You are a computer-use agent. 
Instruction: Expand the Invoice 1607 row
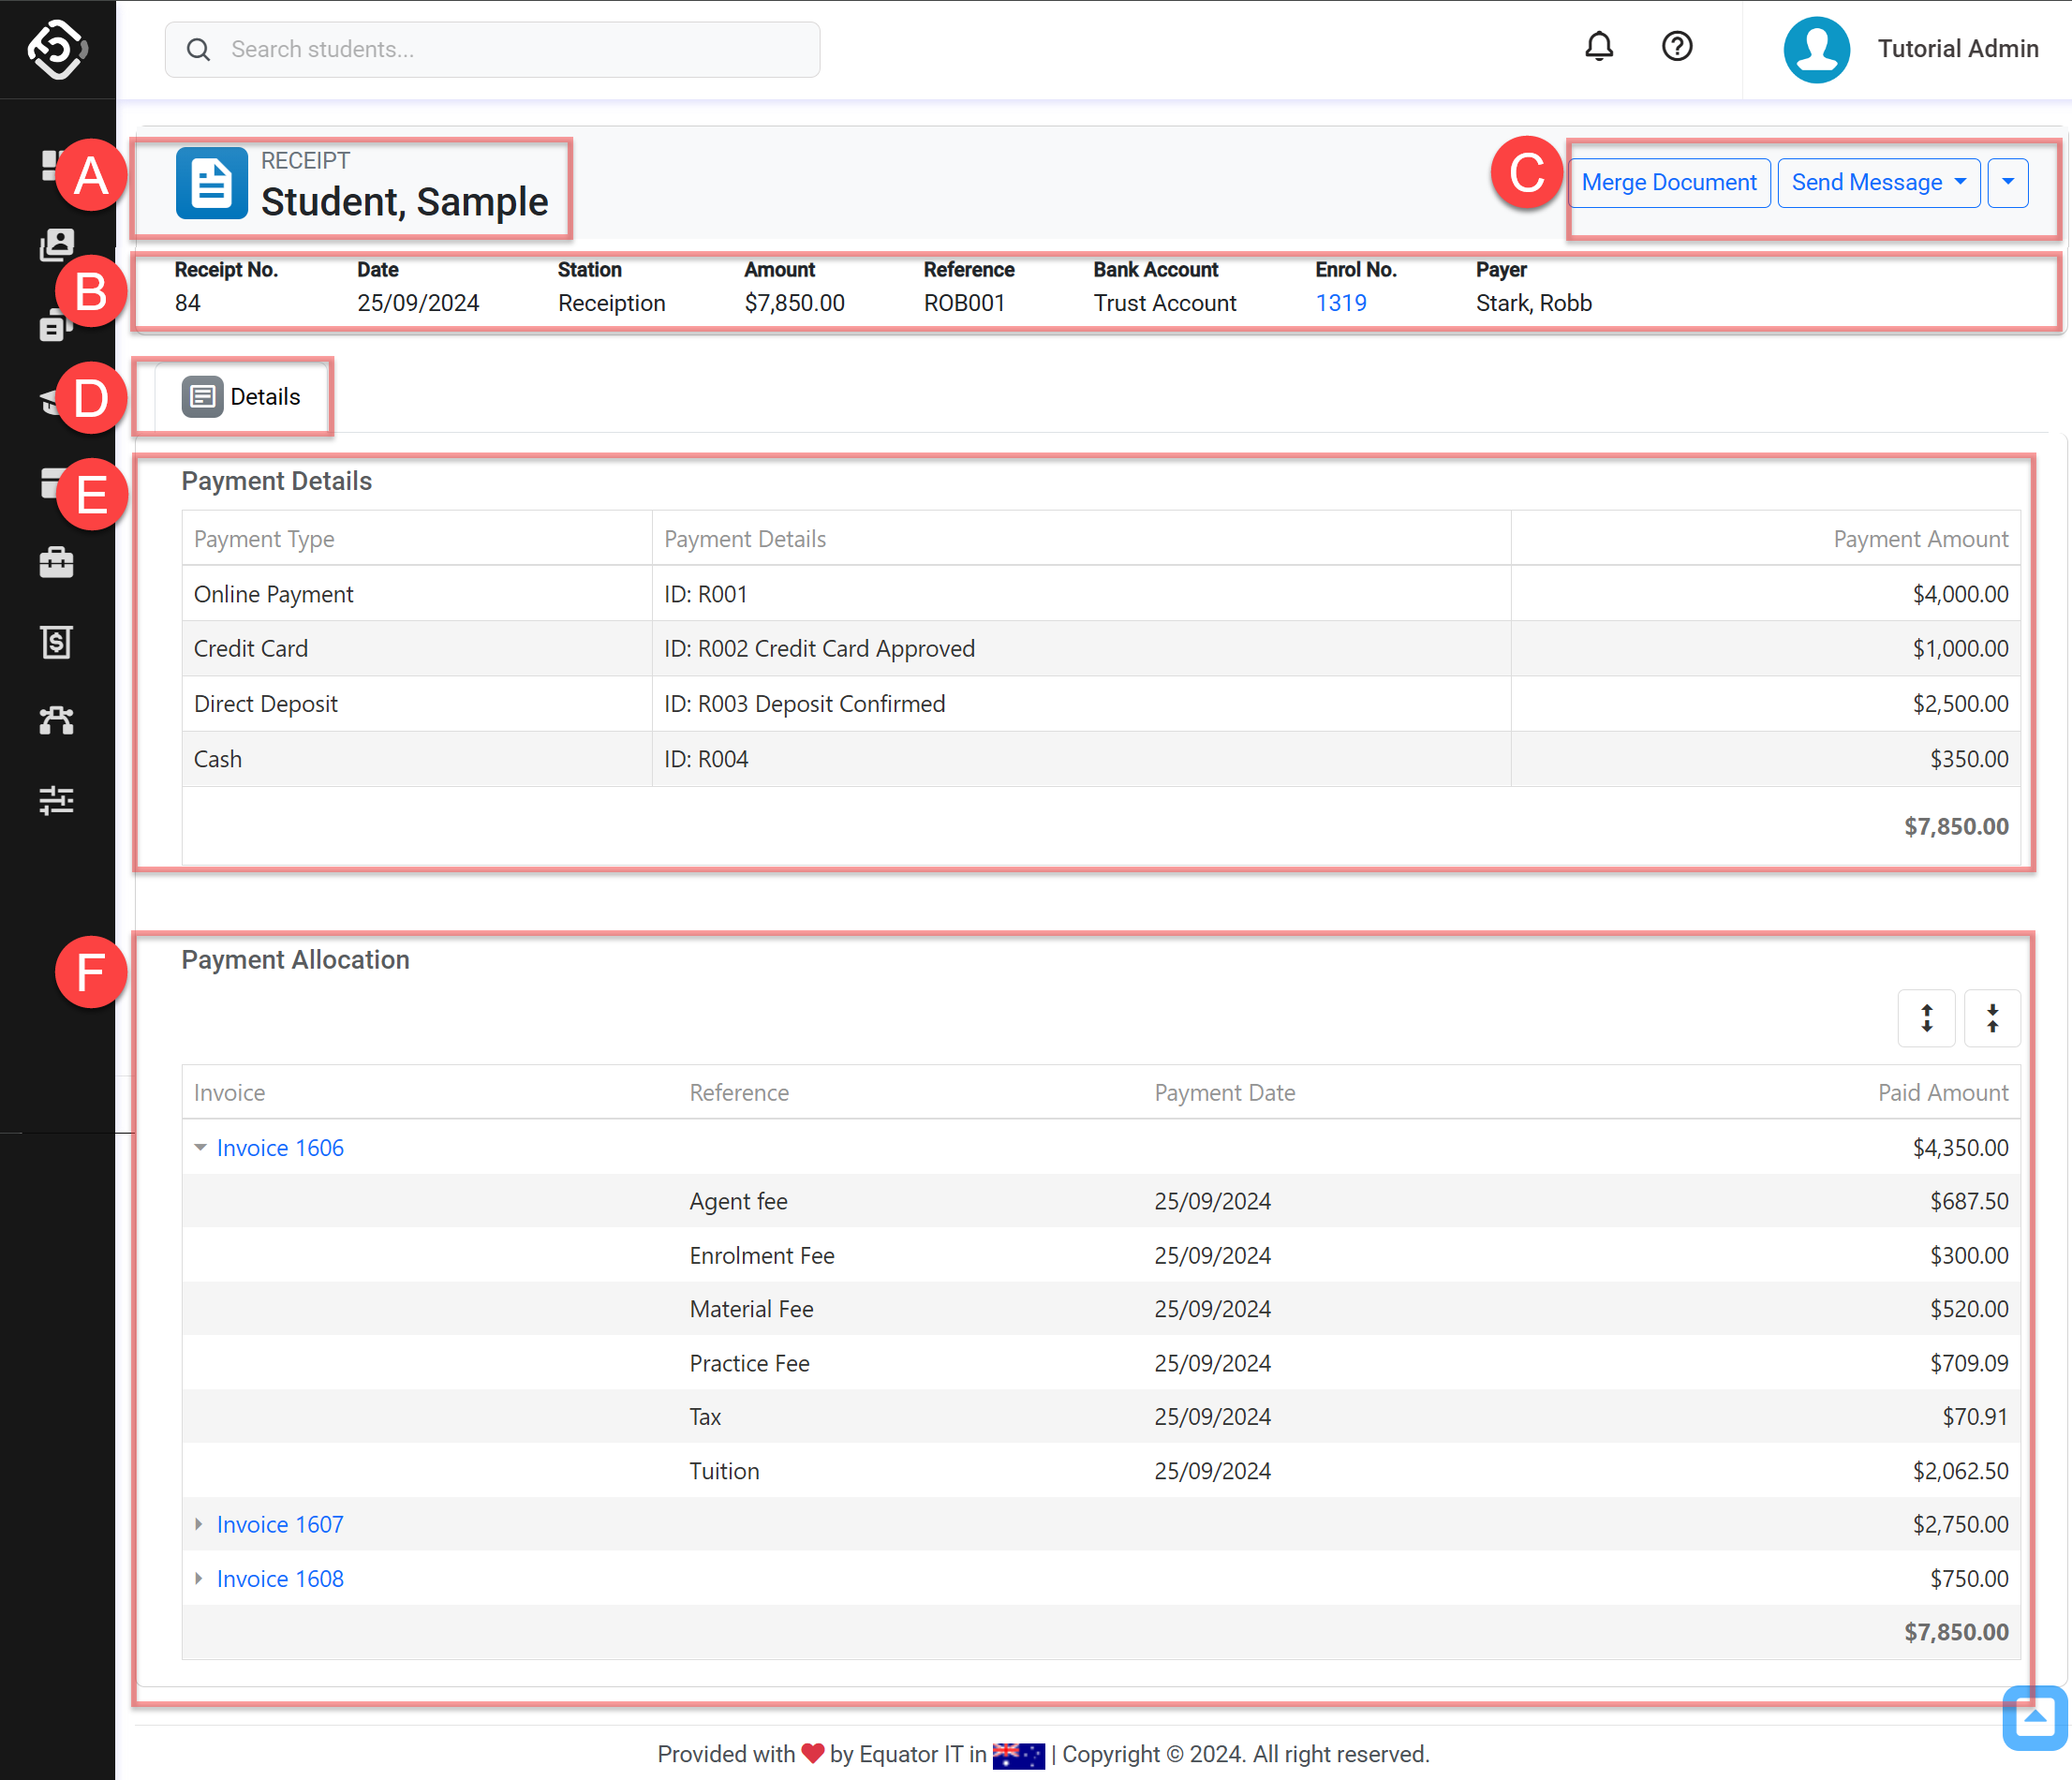click(199, 1524)
